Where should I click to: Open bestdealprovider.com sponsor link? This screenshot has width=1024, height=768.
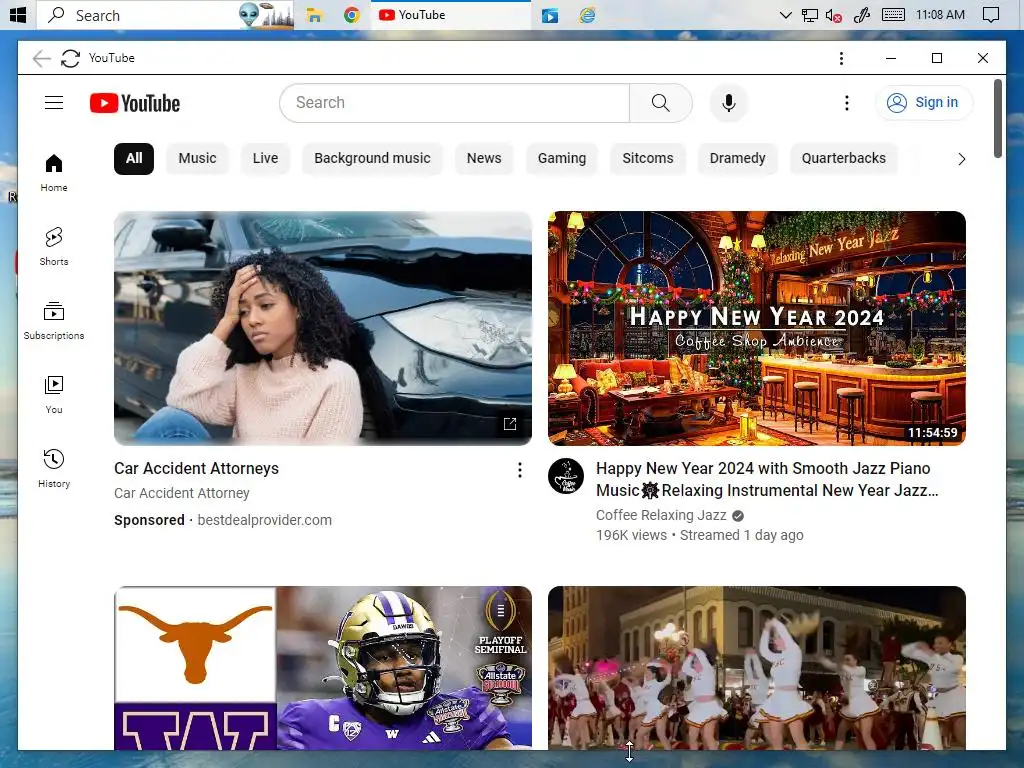coord(264,520)
